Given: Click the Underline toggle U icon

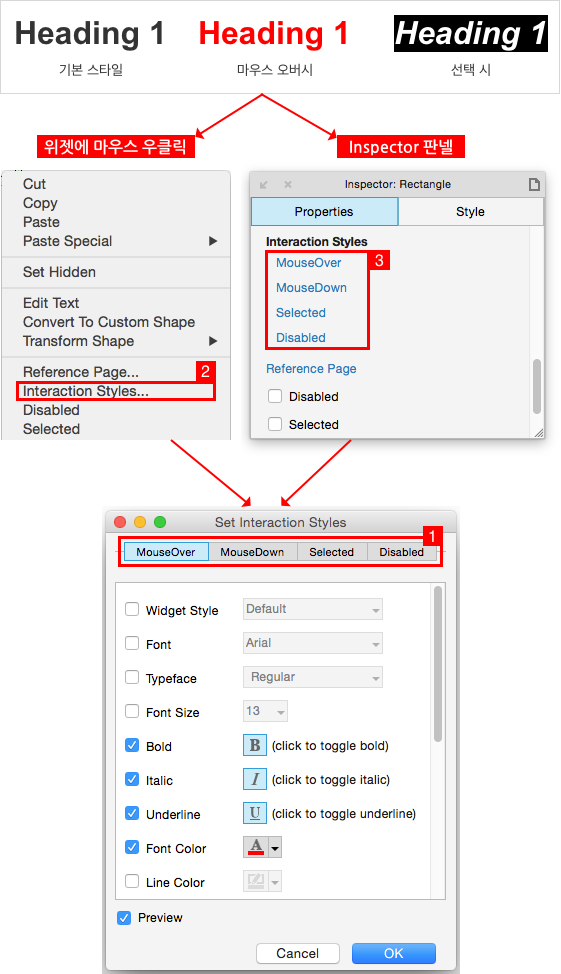Looking at the screenshot, I should (255, 813).
